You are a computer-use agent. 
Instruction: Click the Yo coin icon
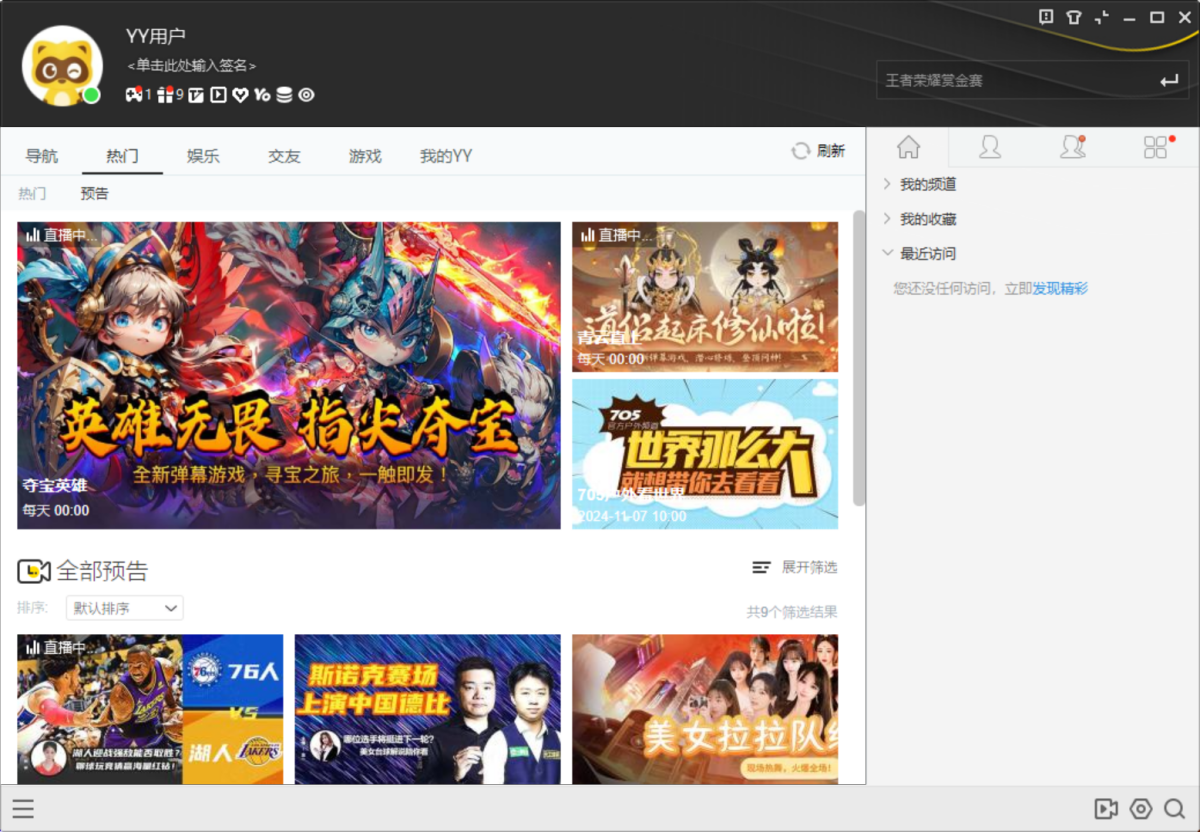point(262,95)
